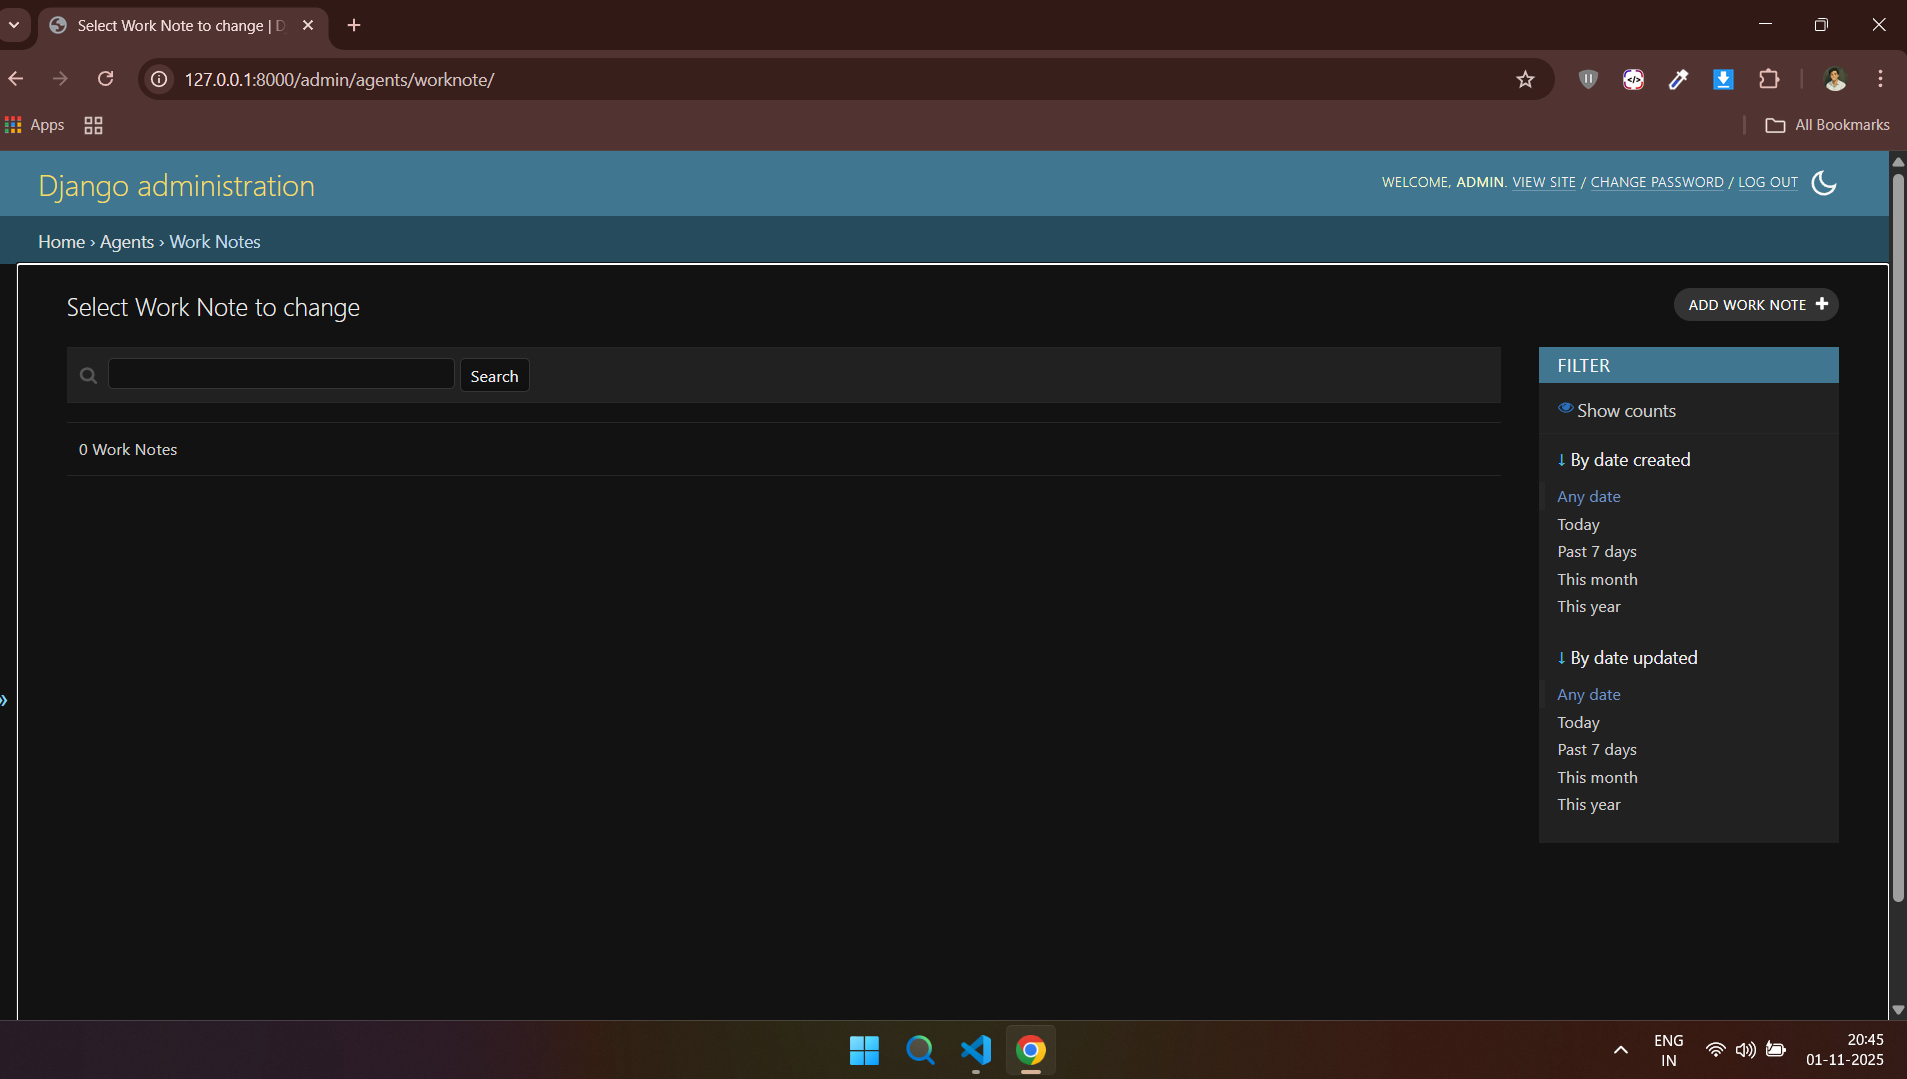1907x1079 pixels.
Task: Select Any date under By date created
Action: click(x=1588, y=497)
